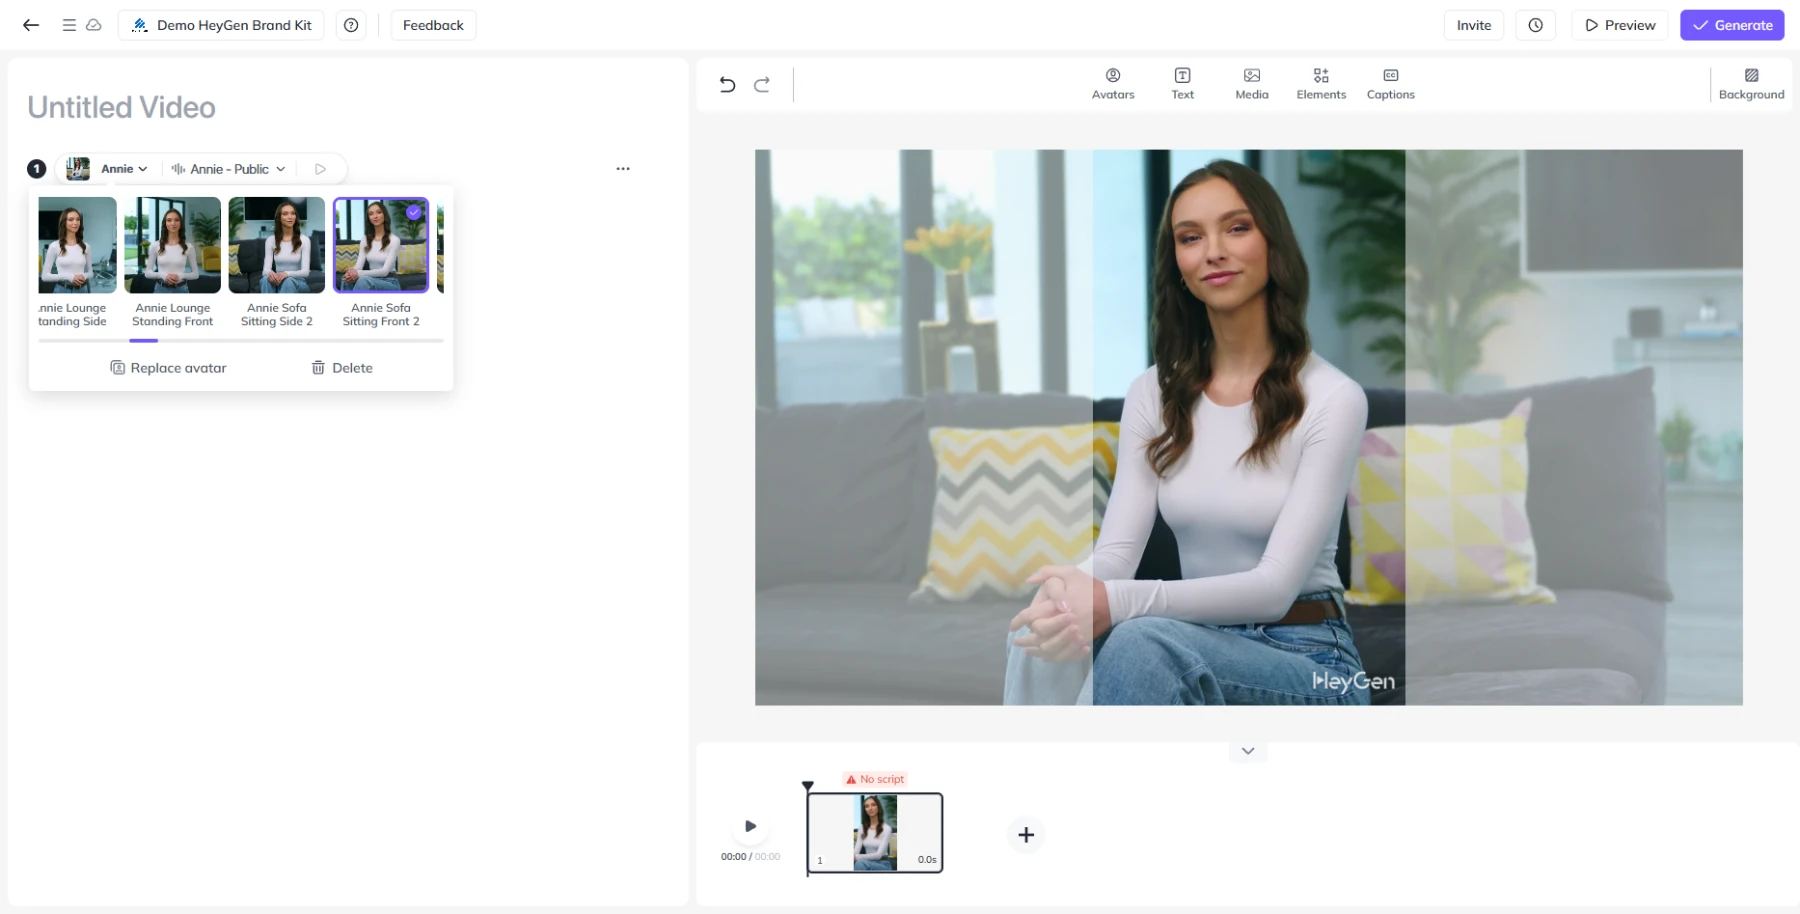Open the Media panel
Image resolution: width=1800 pixels, height=914 pixels.
(x=1251, y=84)
